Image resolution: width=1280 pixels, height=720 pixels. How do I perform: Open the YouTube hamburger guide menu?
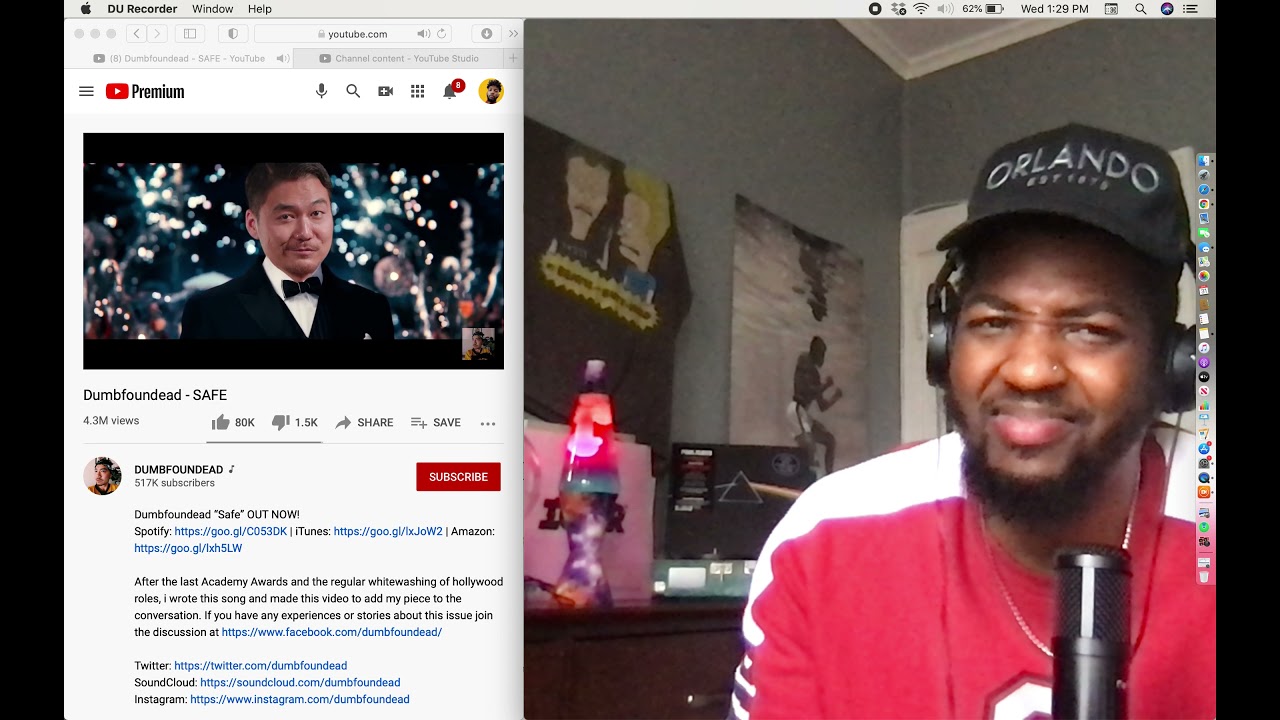pos(86,91)
